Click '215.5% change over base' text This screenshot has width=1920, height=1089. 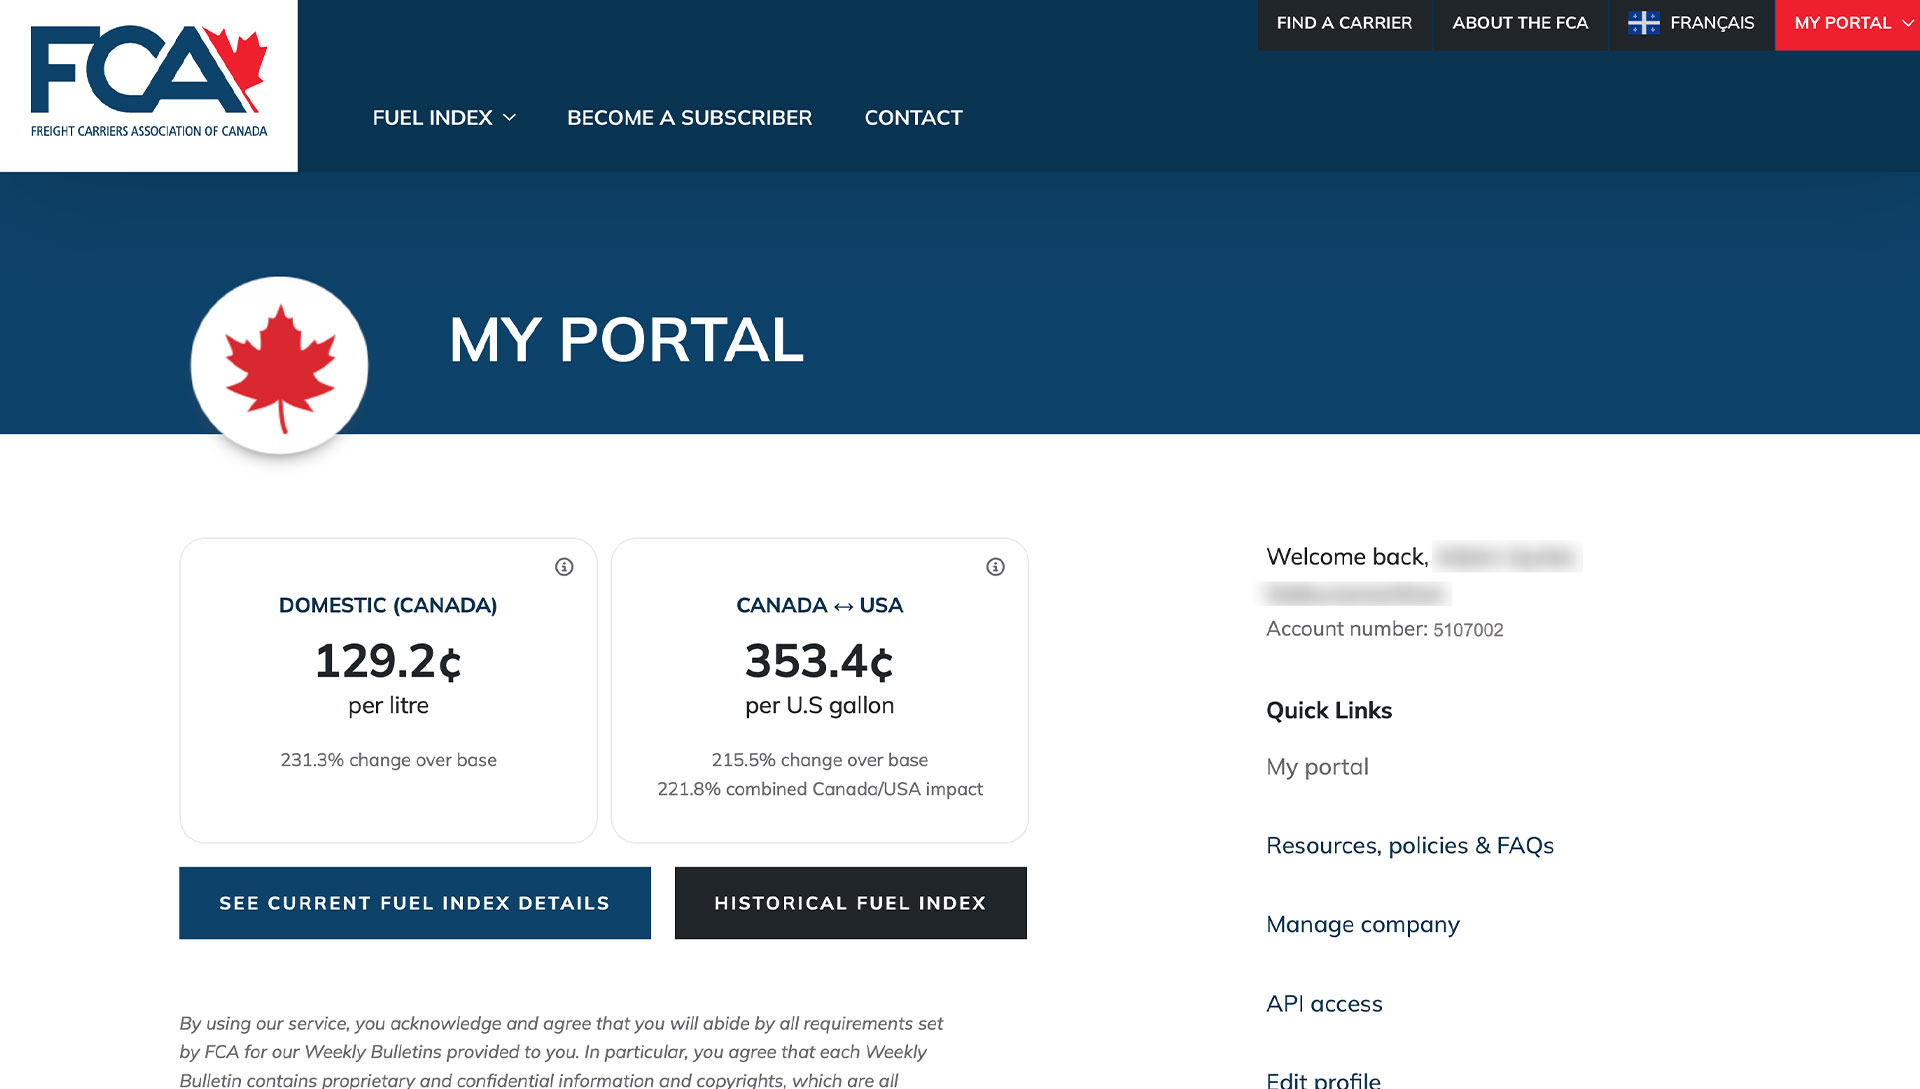pos(819,760)
